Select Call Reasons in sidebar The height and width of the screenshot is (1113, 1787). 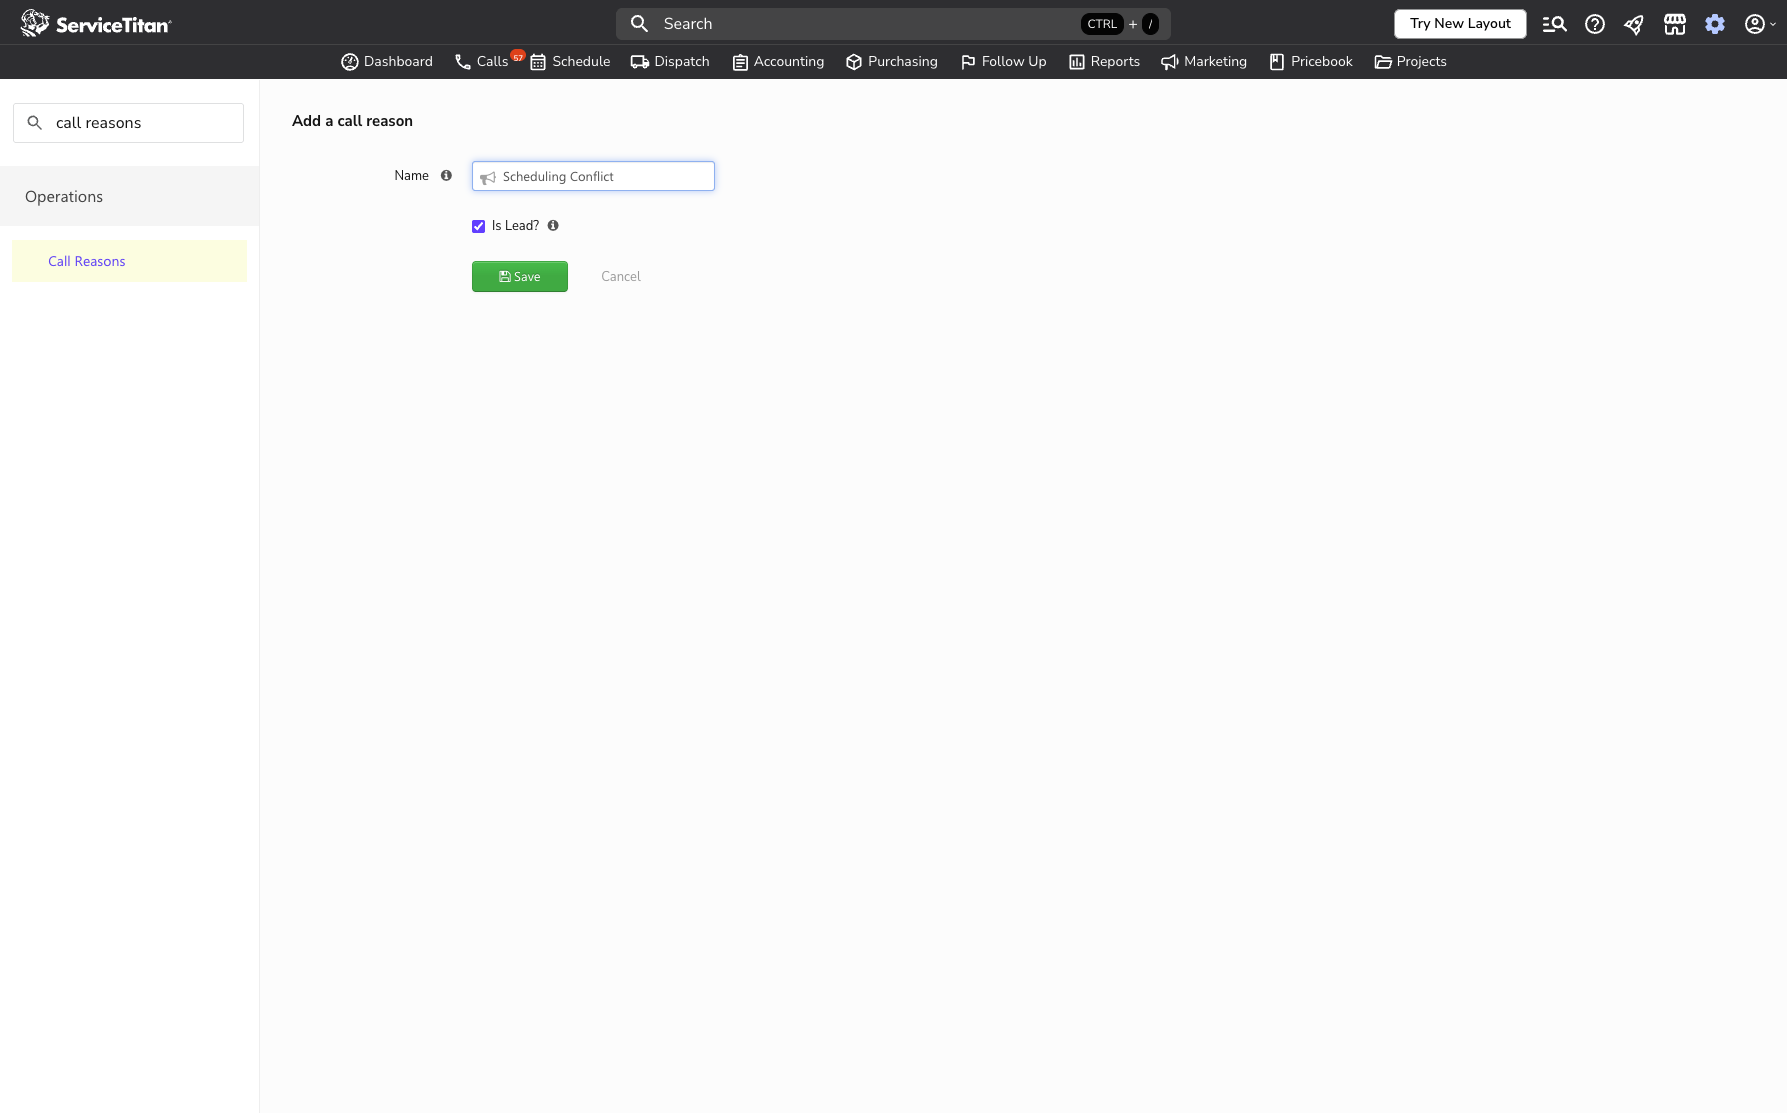click(129, 261)
